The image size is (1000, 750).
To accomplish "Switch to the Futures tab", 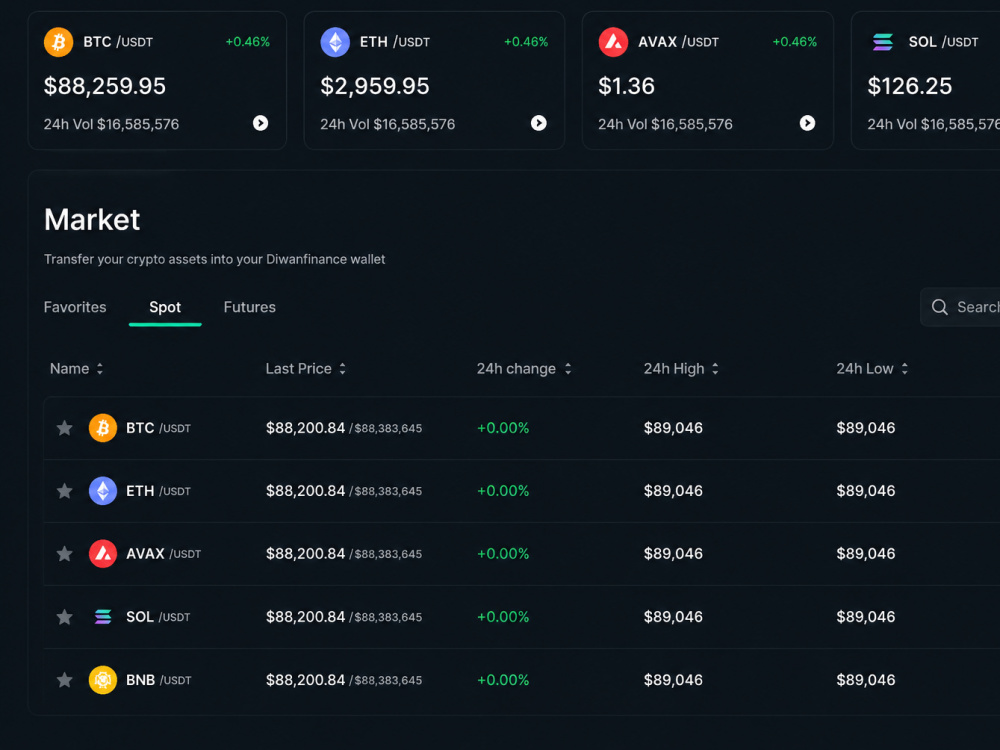I will click(x=249, y=307).
